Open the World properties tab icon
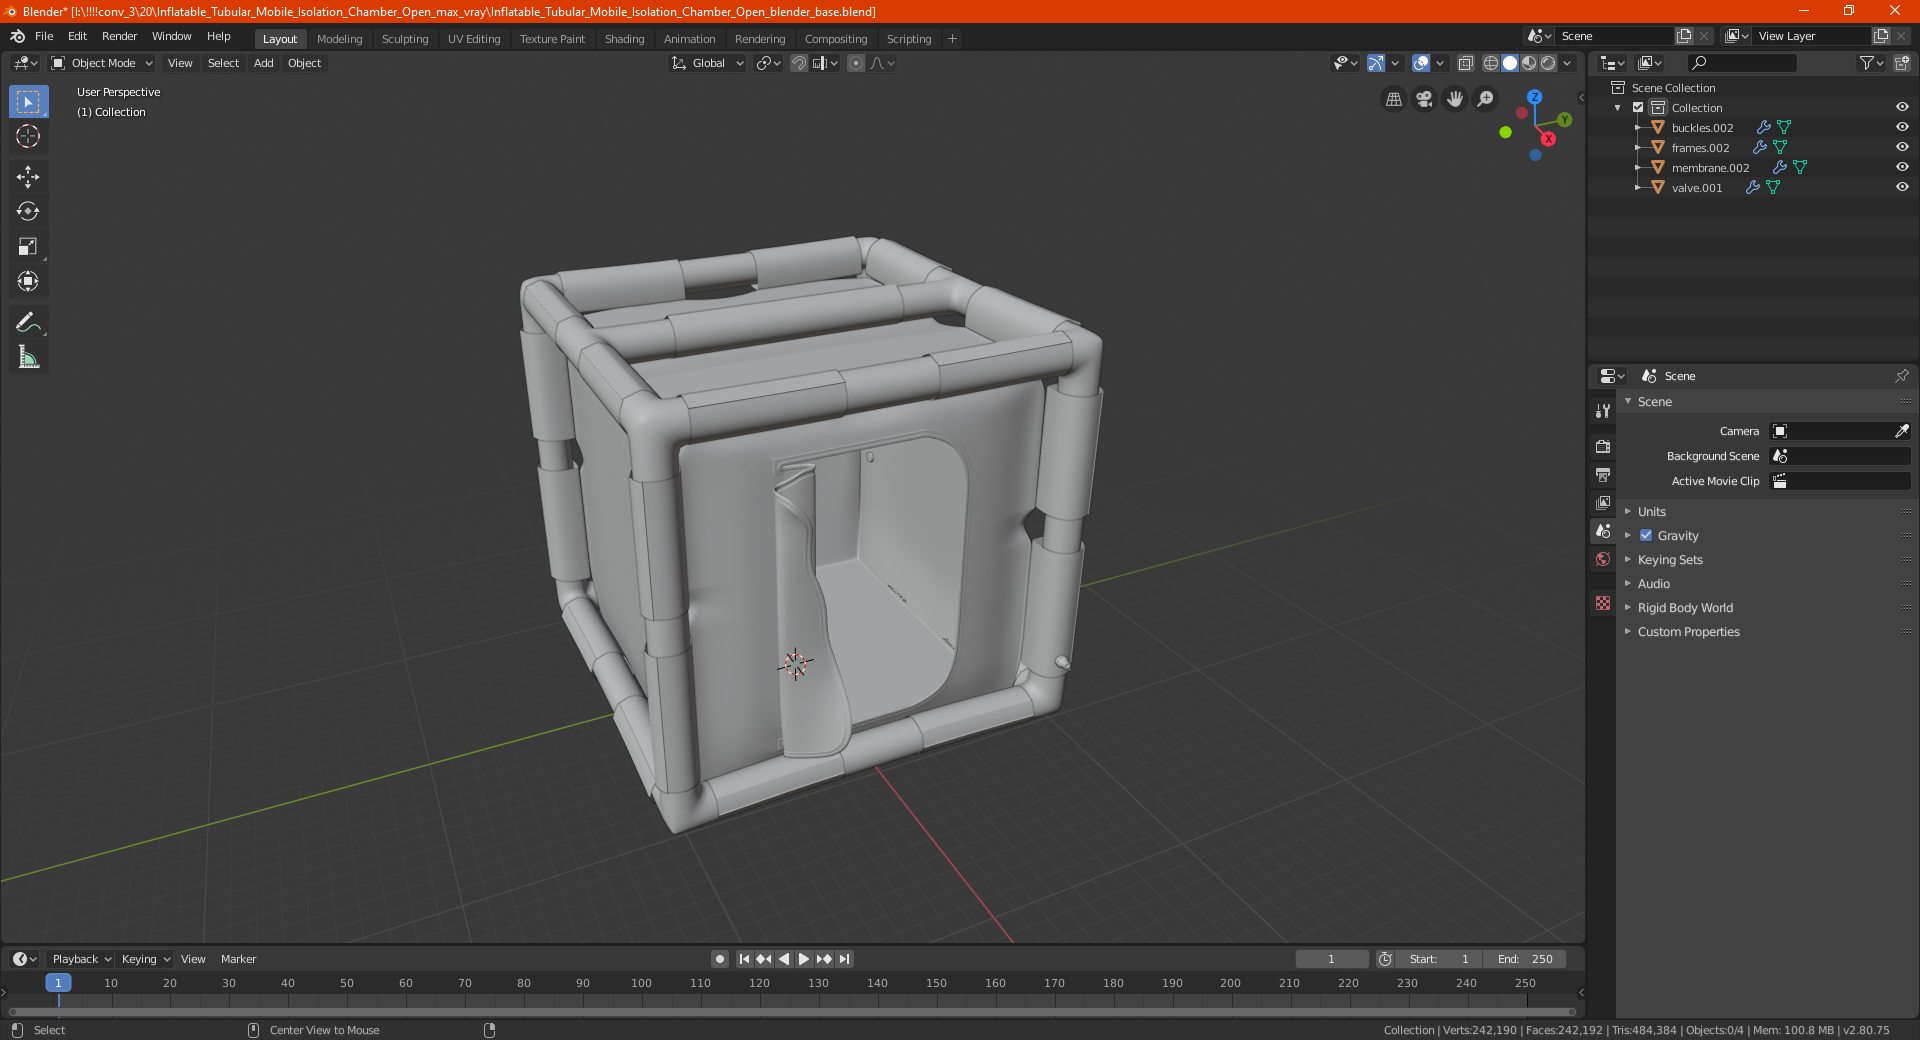Viewport: 1920px width, 1040px height. coord(1603,559)
